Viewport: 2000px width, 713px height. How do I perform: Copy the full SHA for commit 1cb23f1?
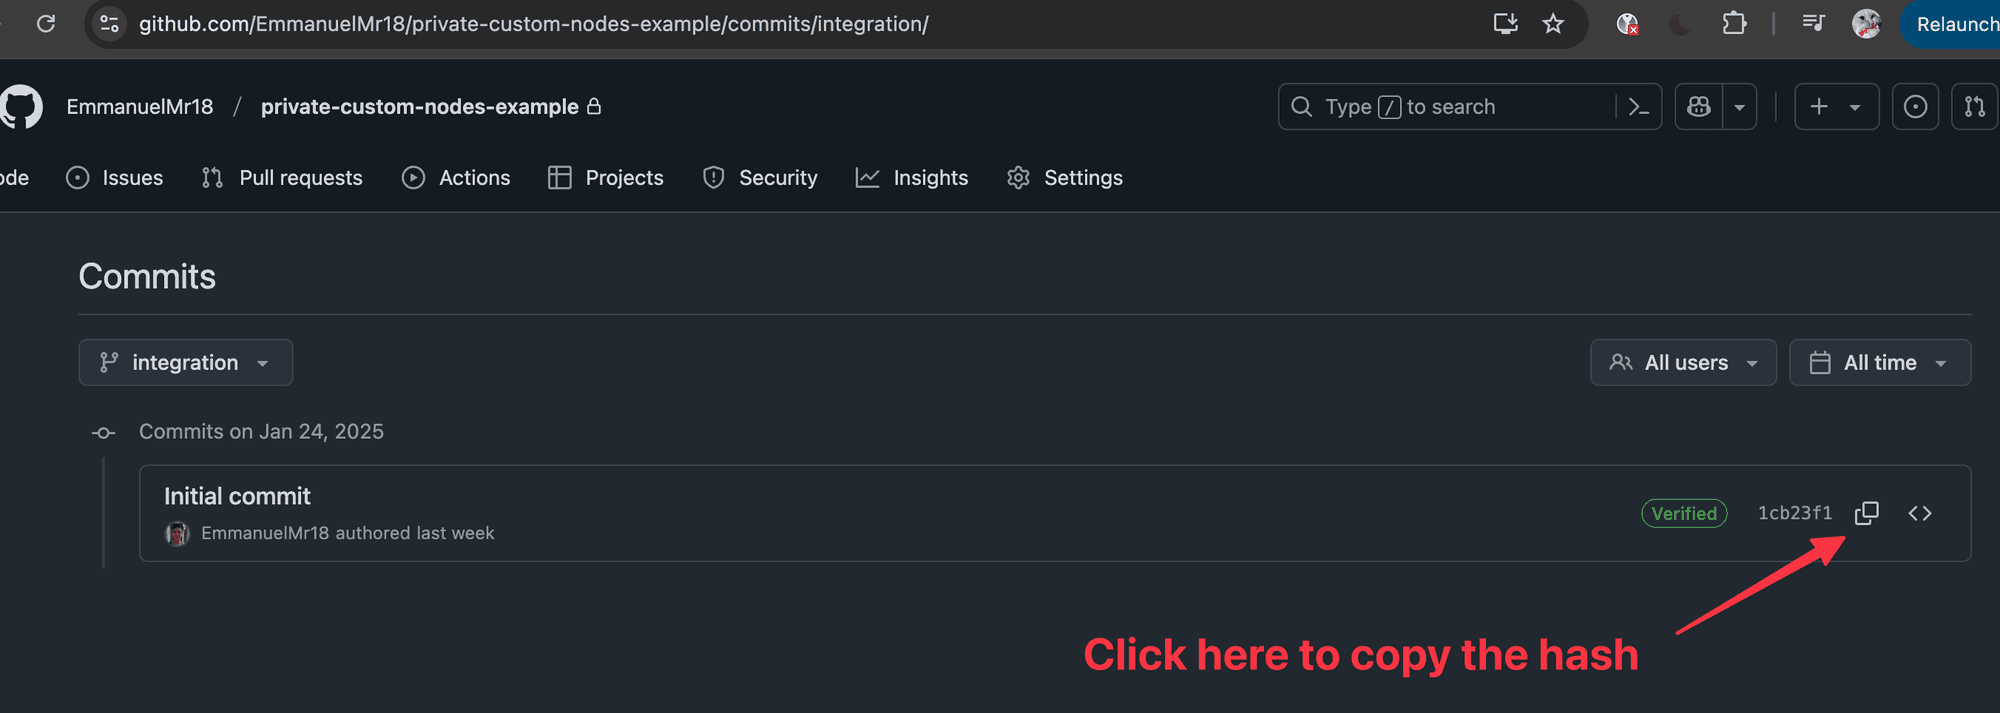pyautogui.click(x=1866, y=513)
